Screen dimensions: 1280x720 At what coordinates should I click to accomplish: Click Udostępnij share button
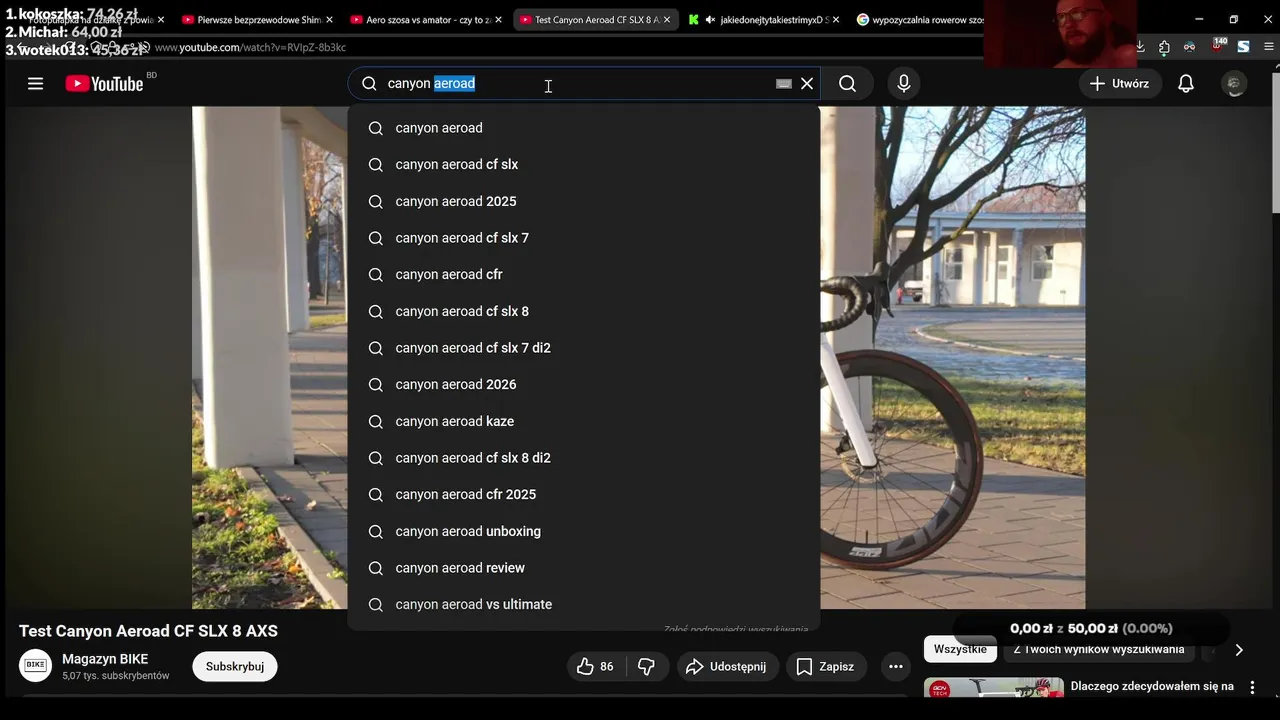(x=727, y=666)
